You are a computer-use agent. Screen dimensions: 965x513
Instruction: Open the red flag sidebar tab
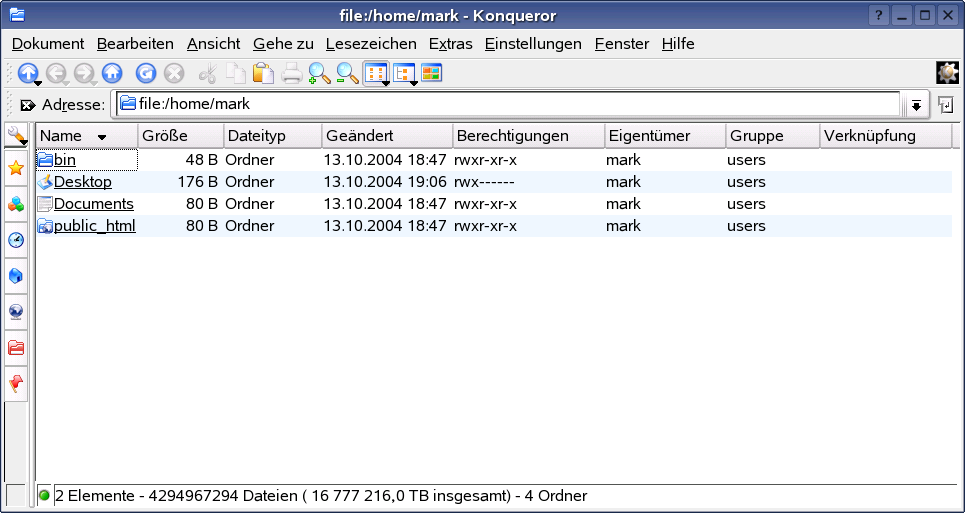[16, 384]
